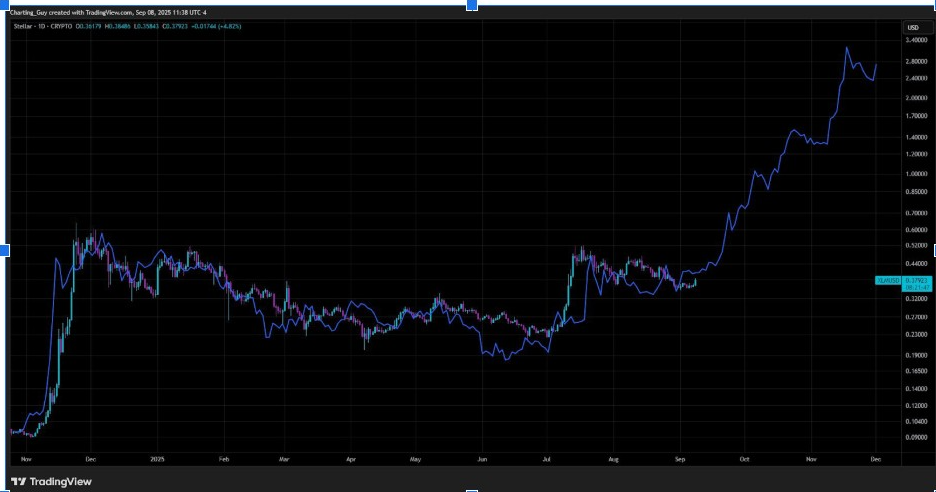The image size is (936, 492).
Task: Click the 2.80000 price axis label
Action: coord(916,62)
